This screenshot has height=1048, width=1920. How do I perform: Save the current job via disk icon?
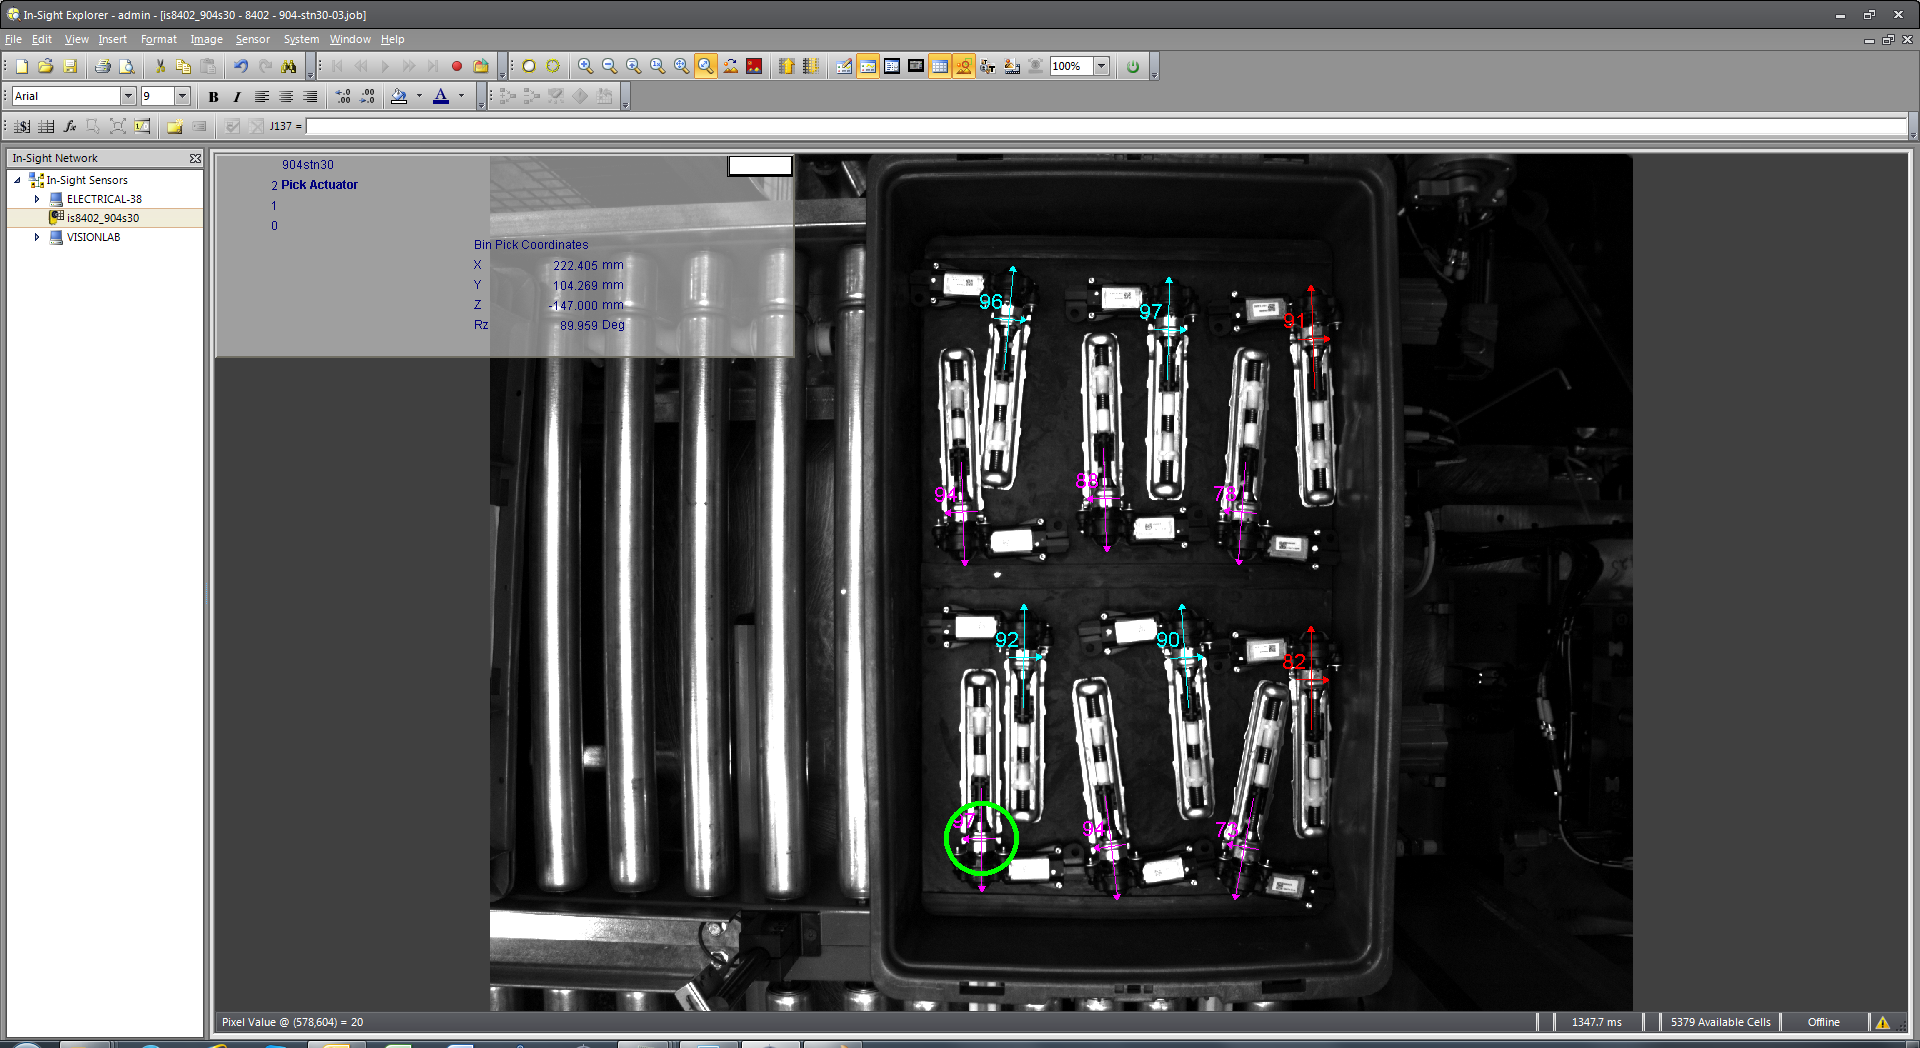pos(70,66)
